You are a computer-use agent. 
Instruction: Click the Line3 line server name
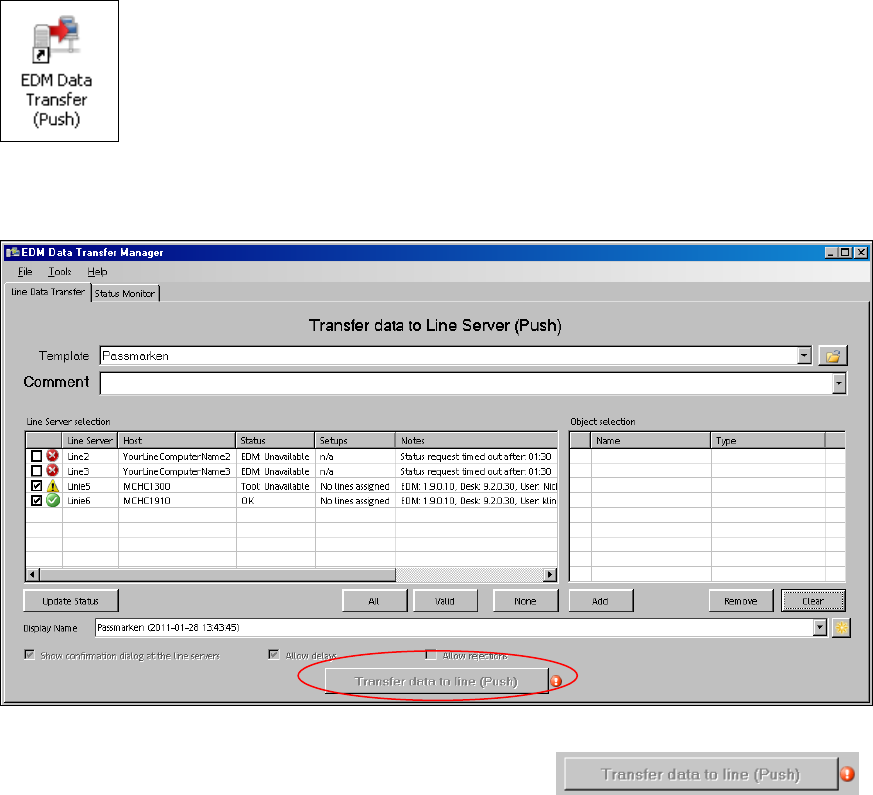(x=78, y=471)
